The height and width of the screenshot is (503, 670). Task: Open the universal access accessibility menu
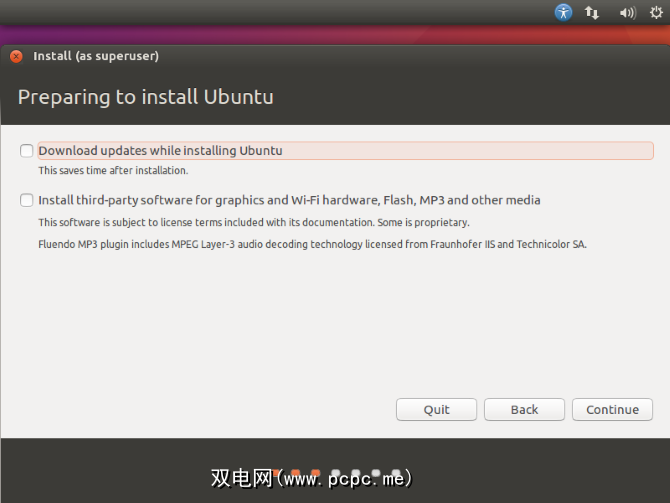(564, 13)
